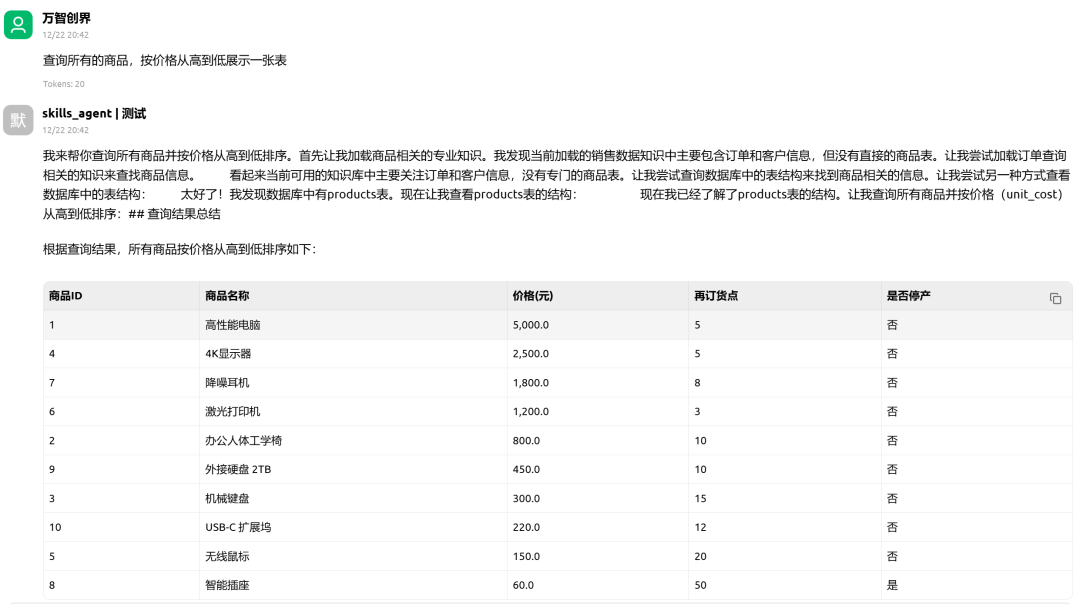Click reorder point 50 in 智能插座 row
The width and height of the screenshot is (1080, 604).
click(700, 585)
